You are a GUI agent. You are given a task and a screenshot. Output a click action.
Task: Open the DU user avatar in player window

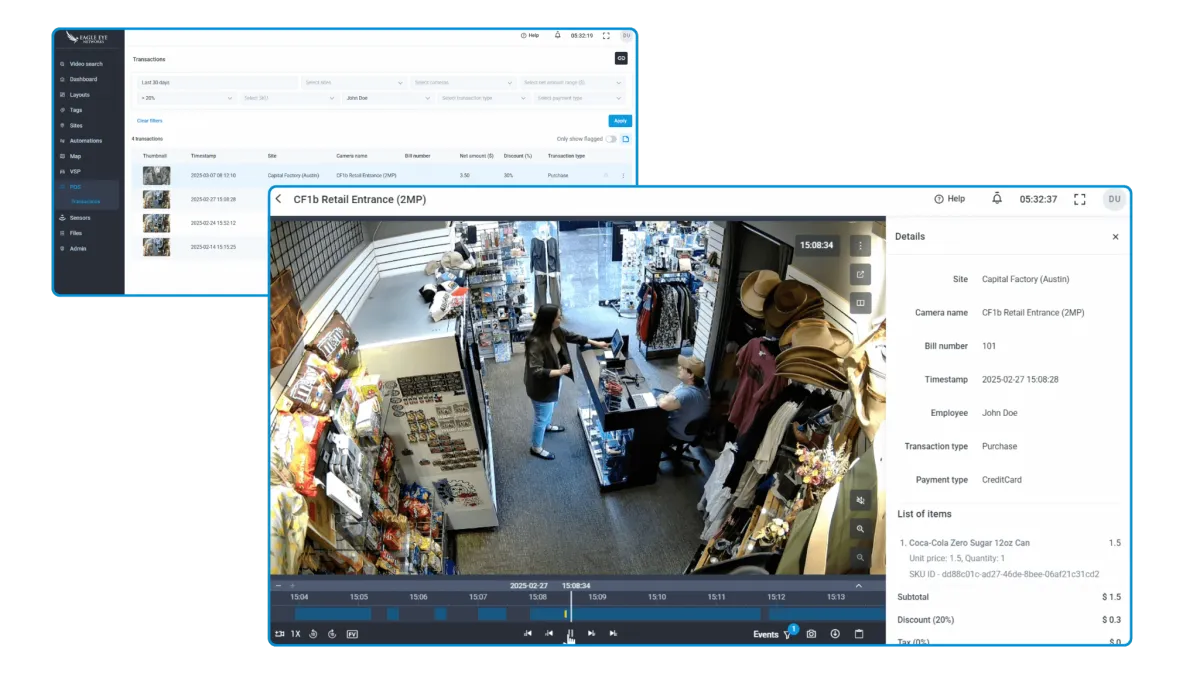[x=1114, y=199]
